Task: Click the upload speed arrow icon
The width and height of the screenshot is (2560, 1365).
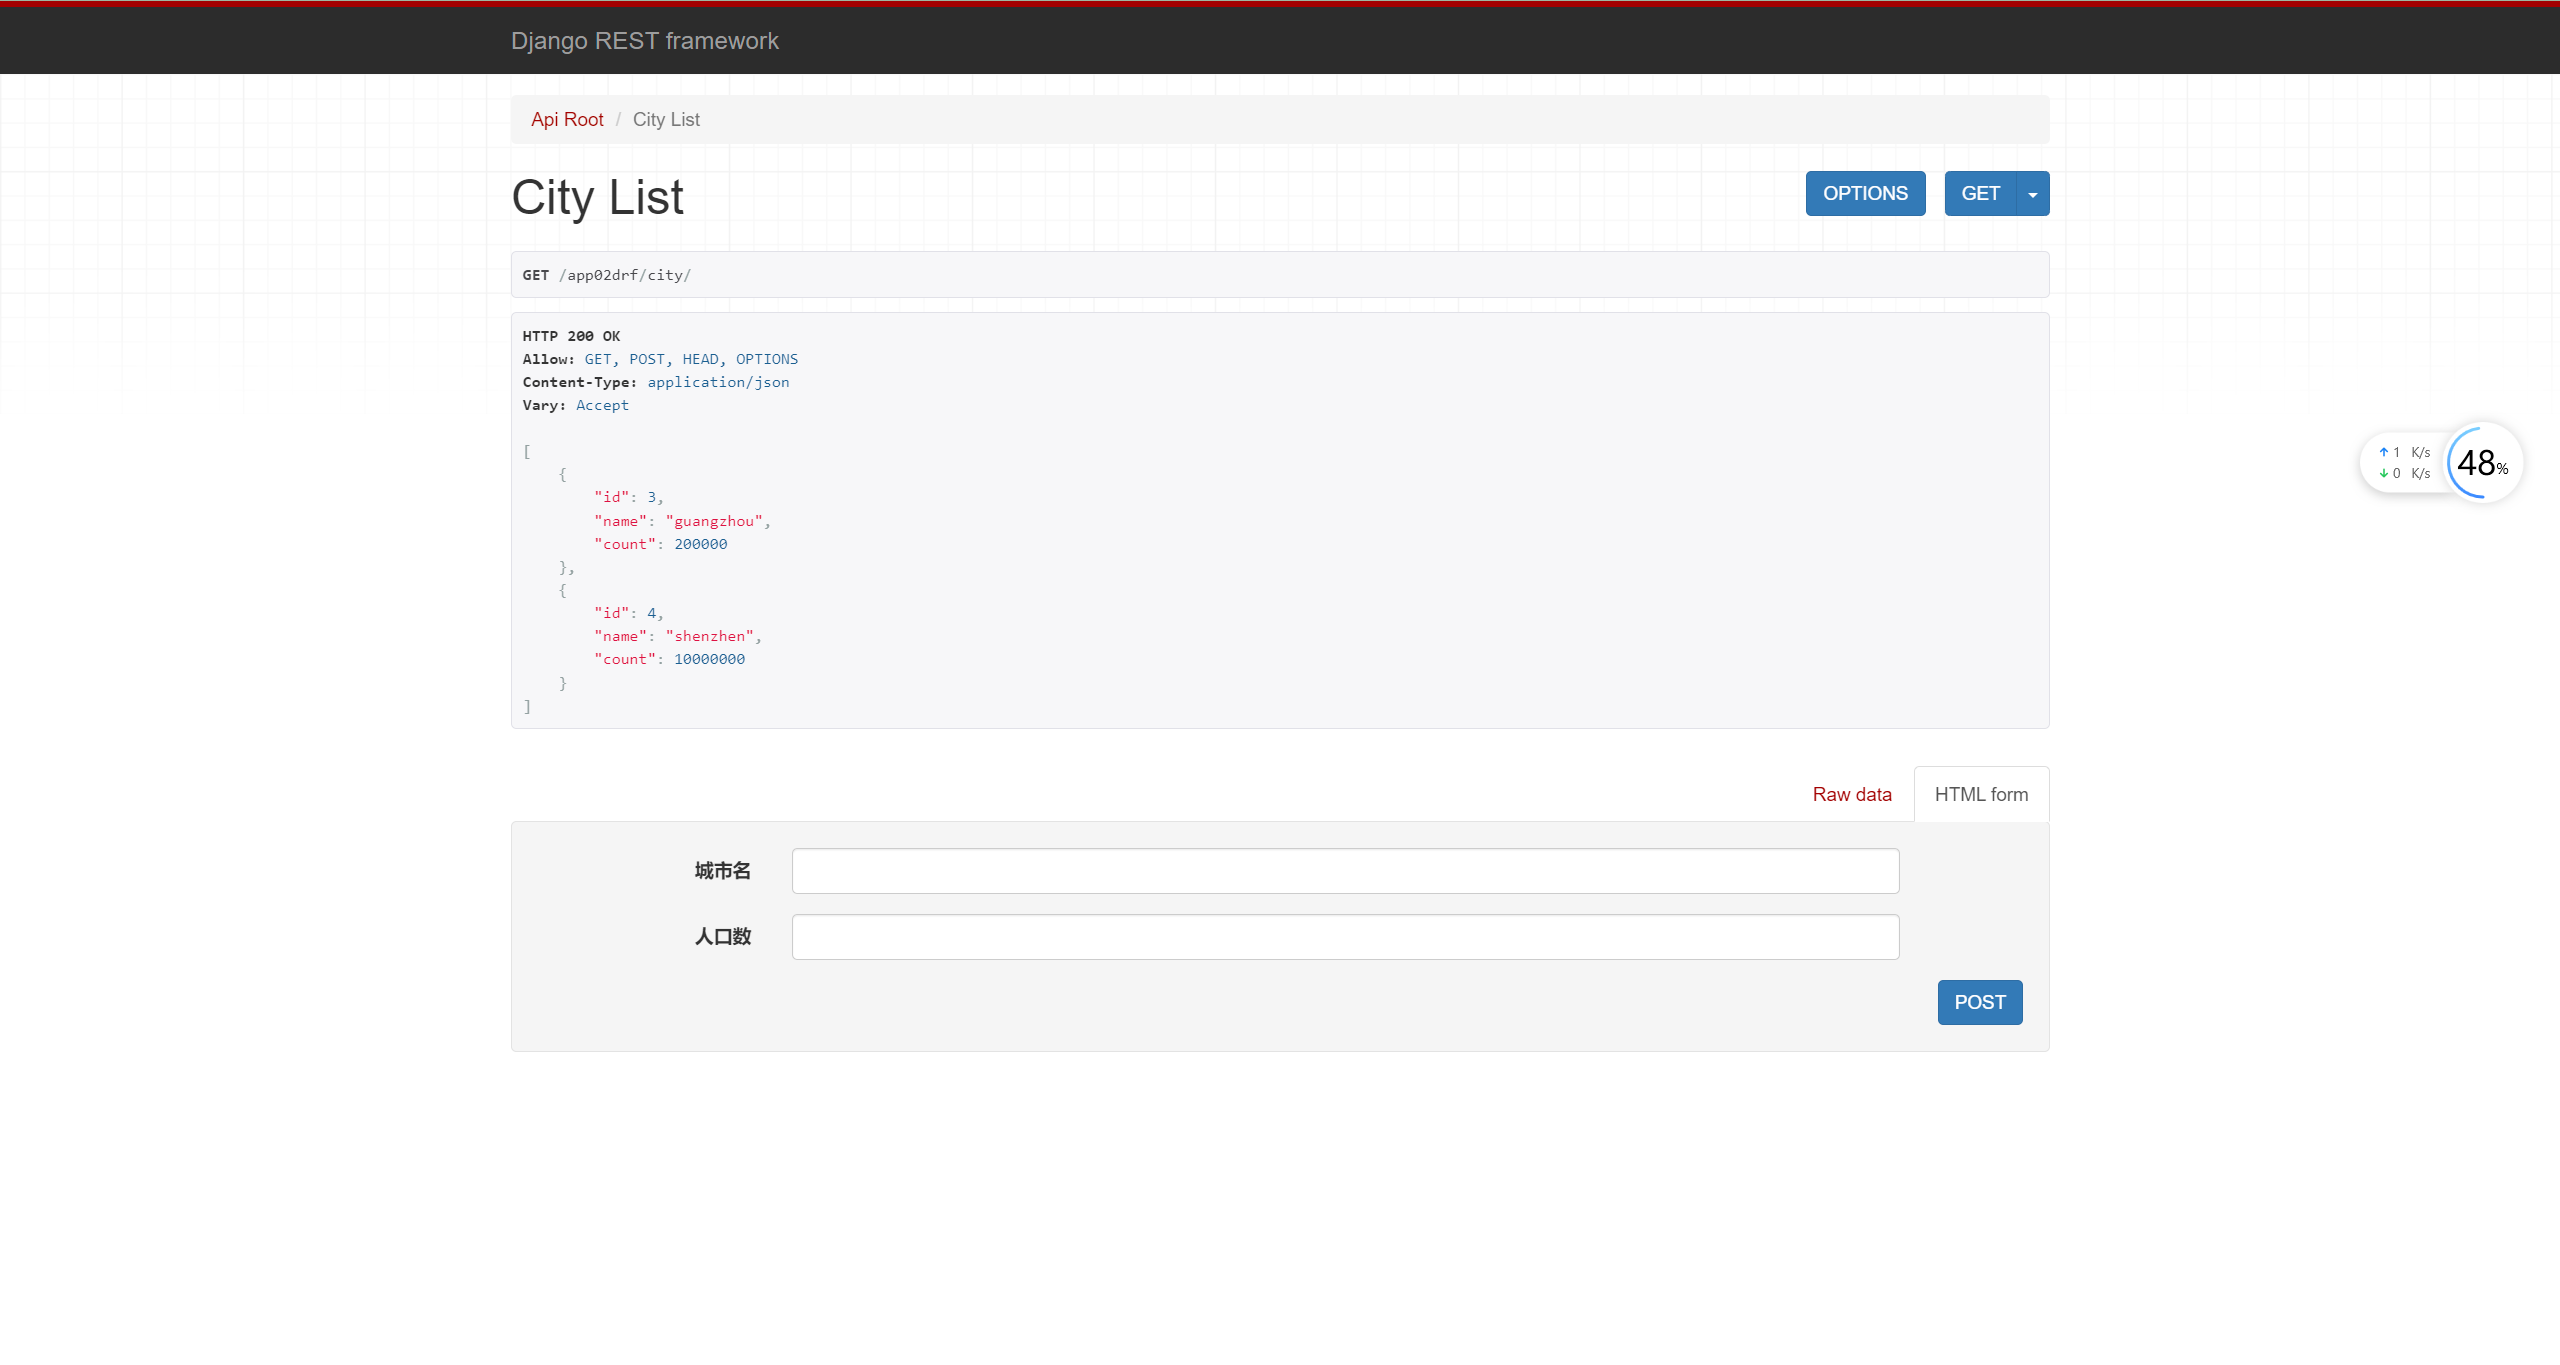Action: pyautogui.click(x=2387, y=451)
